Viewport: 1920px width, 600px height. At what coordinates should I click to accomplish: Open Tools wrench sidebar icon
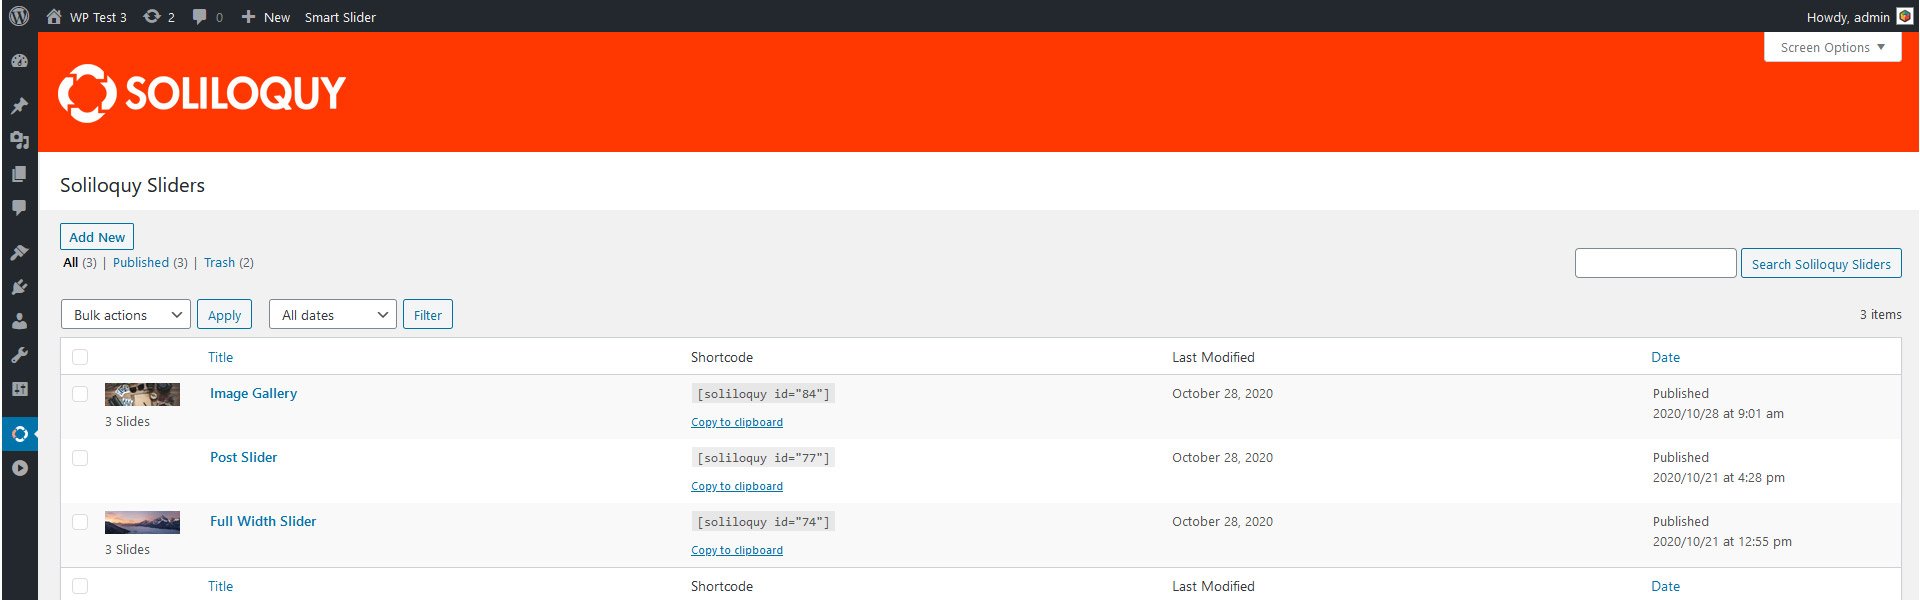point(19,355)
